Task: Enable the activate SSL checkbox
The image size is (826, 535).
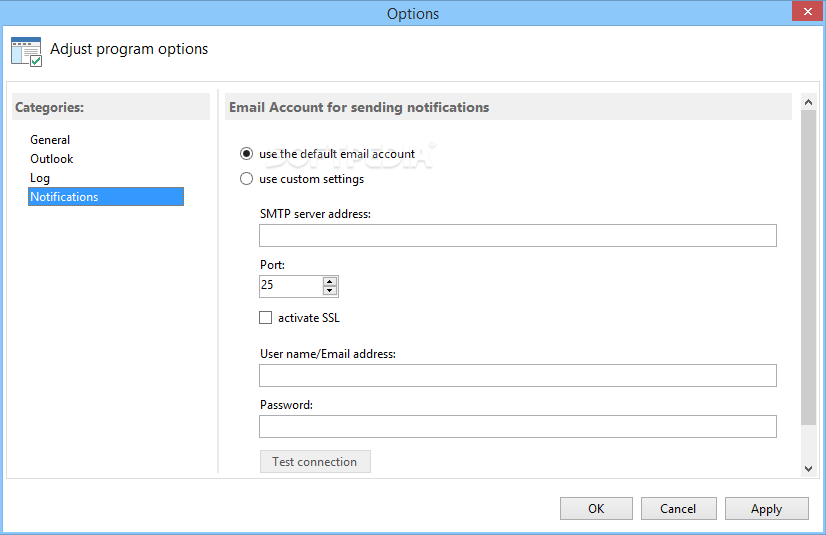Action: tap(266, 318)
